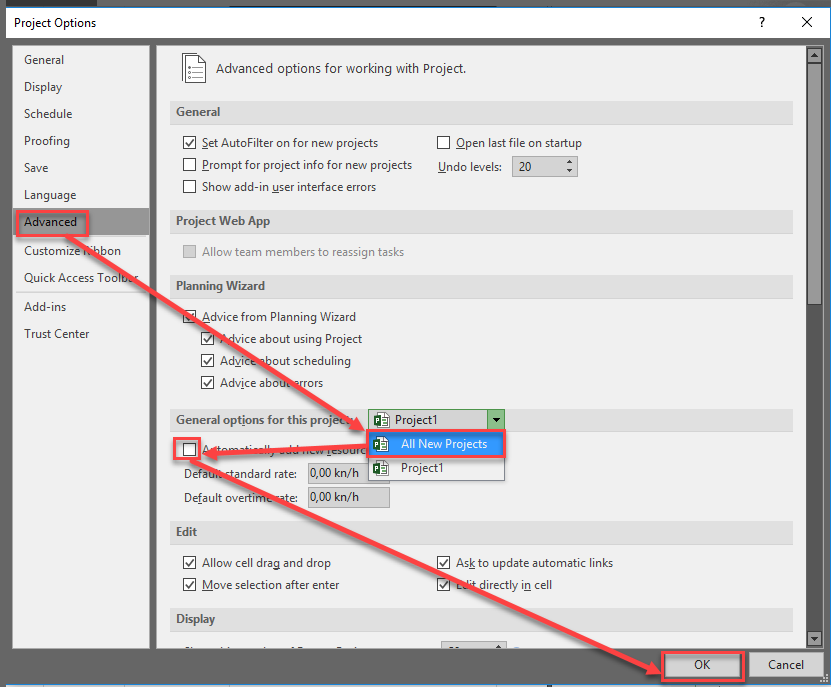831x687 pixels.
Task: Toggle Automatically add new resources checkbox
Action: click(190, 450)
